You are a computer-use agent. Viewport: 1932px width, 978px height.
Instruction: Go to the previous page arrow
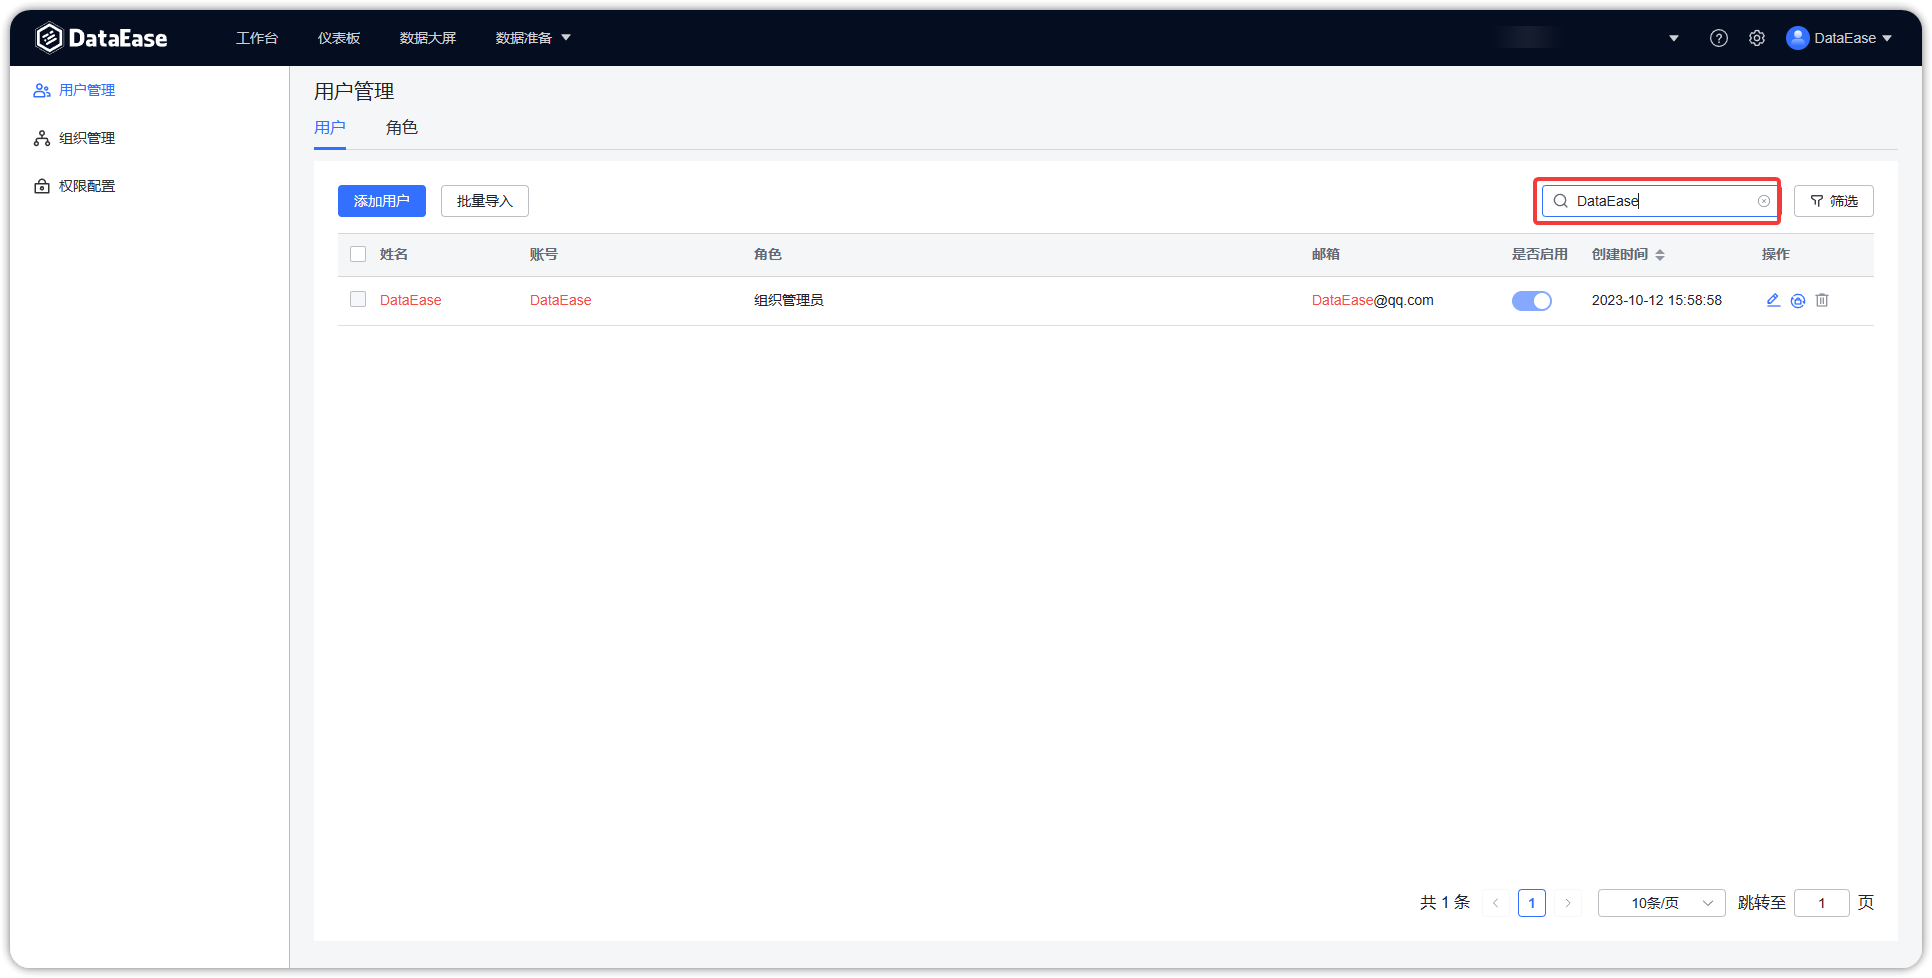coord(1496,903)
